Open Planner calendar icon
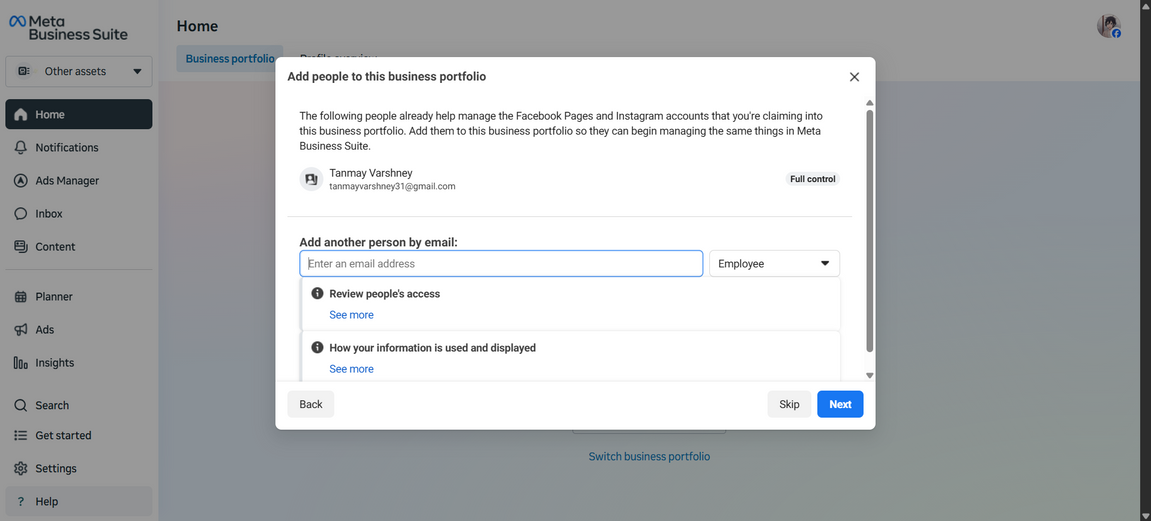The width and height of the screenshot is (1151, 521). (21, 297)
